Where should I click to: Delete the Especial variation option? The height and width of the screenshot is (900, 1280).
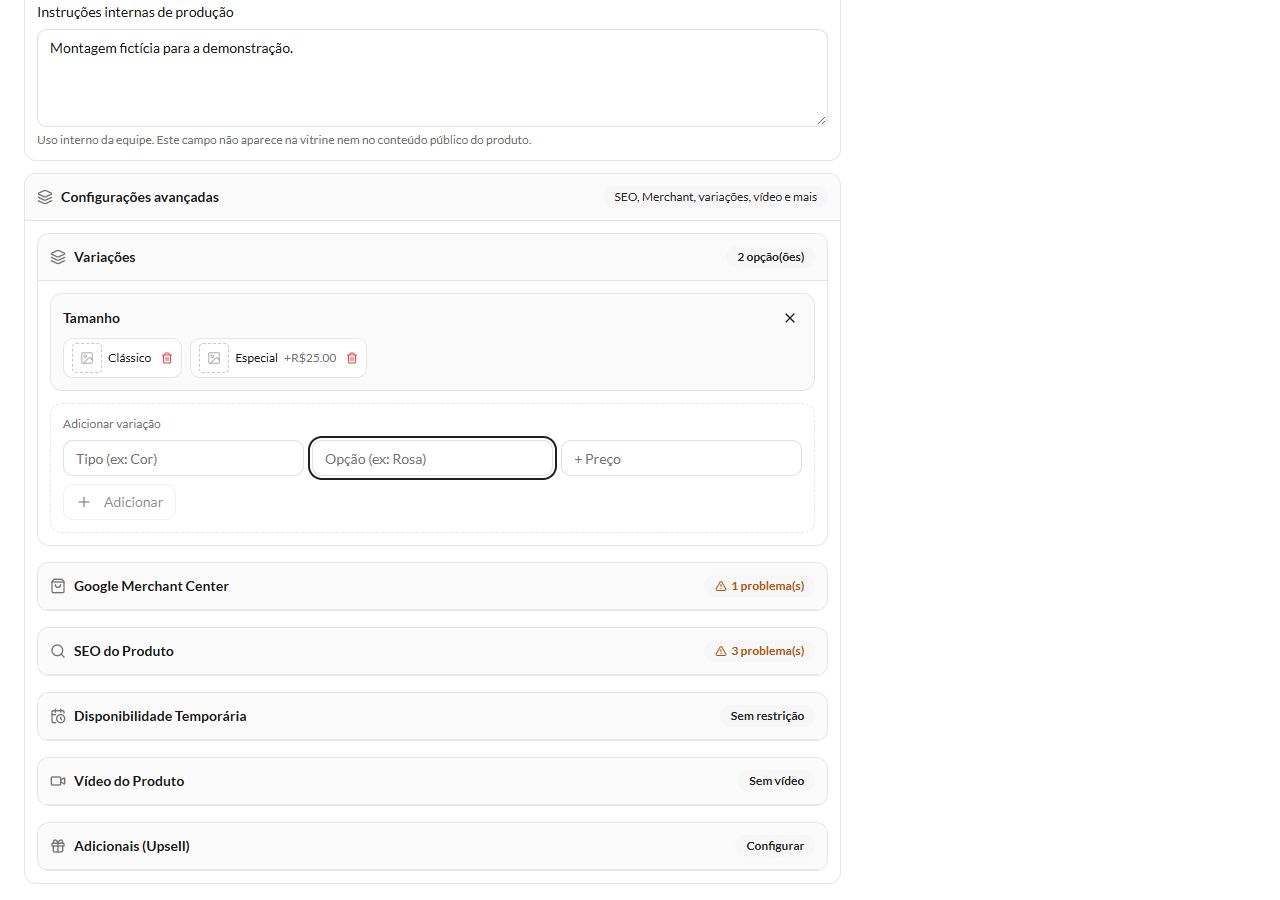point(352,358)
